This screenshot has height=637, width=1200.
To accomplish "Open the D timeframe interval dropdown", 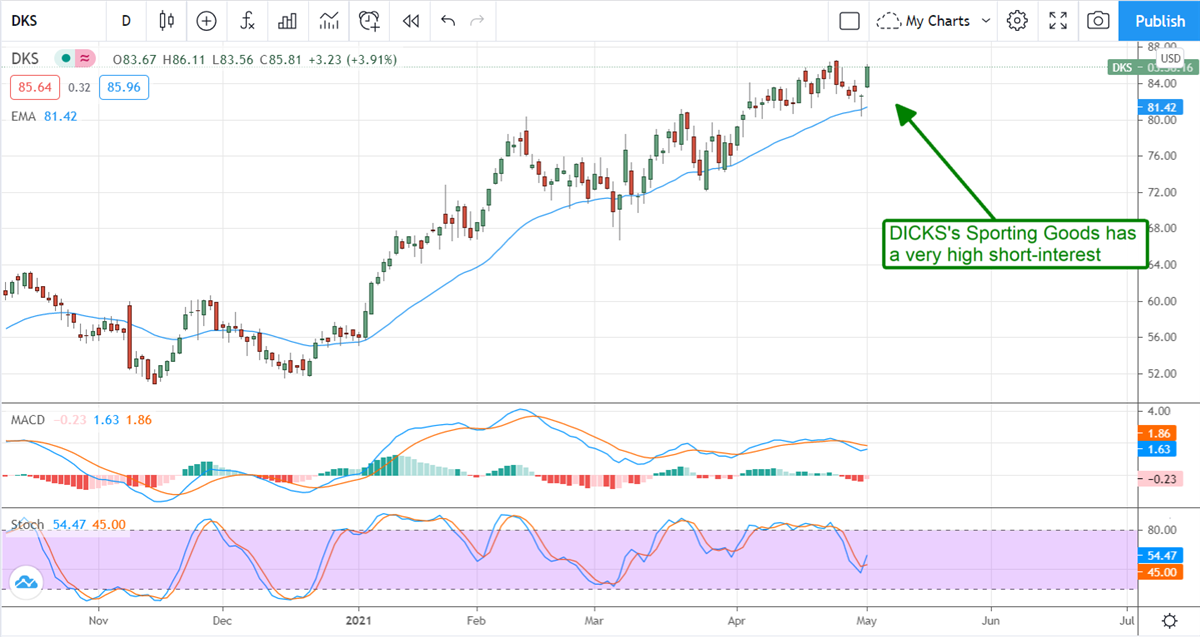I will [x=126, y=20].
